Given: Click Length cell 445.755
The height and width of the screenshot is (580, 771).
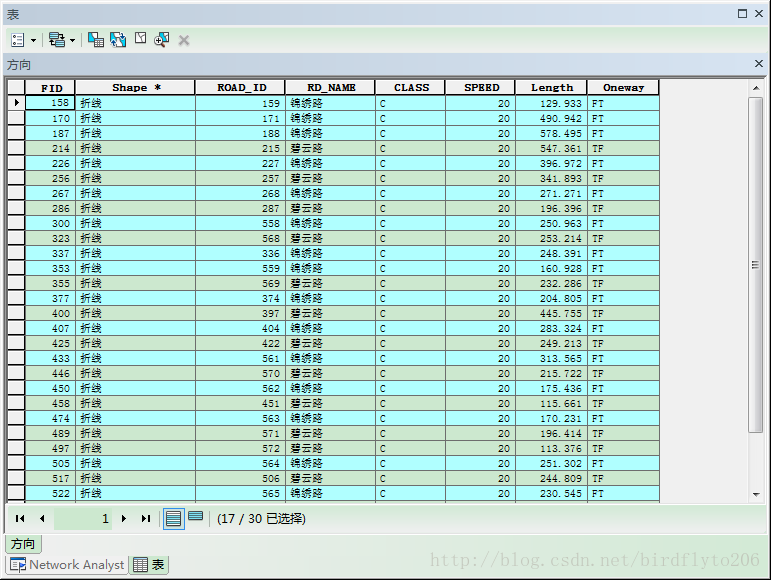Looking at the screenshot, I should click(551, 313).
